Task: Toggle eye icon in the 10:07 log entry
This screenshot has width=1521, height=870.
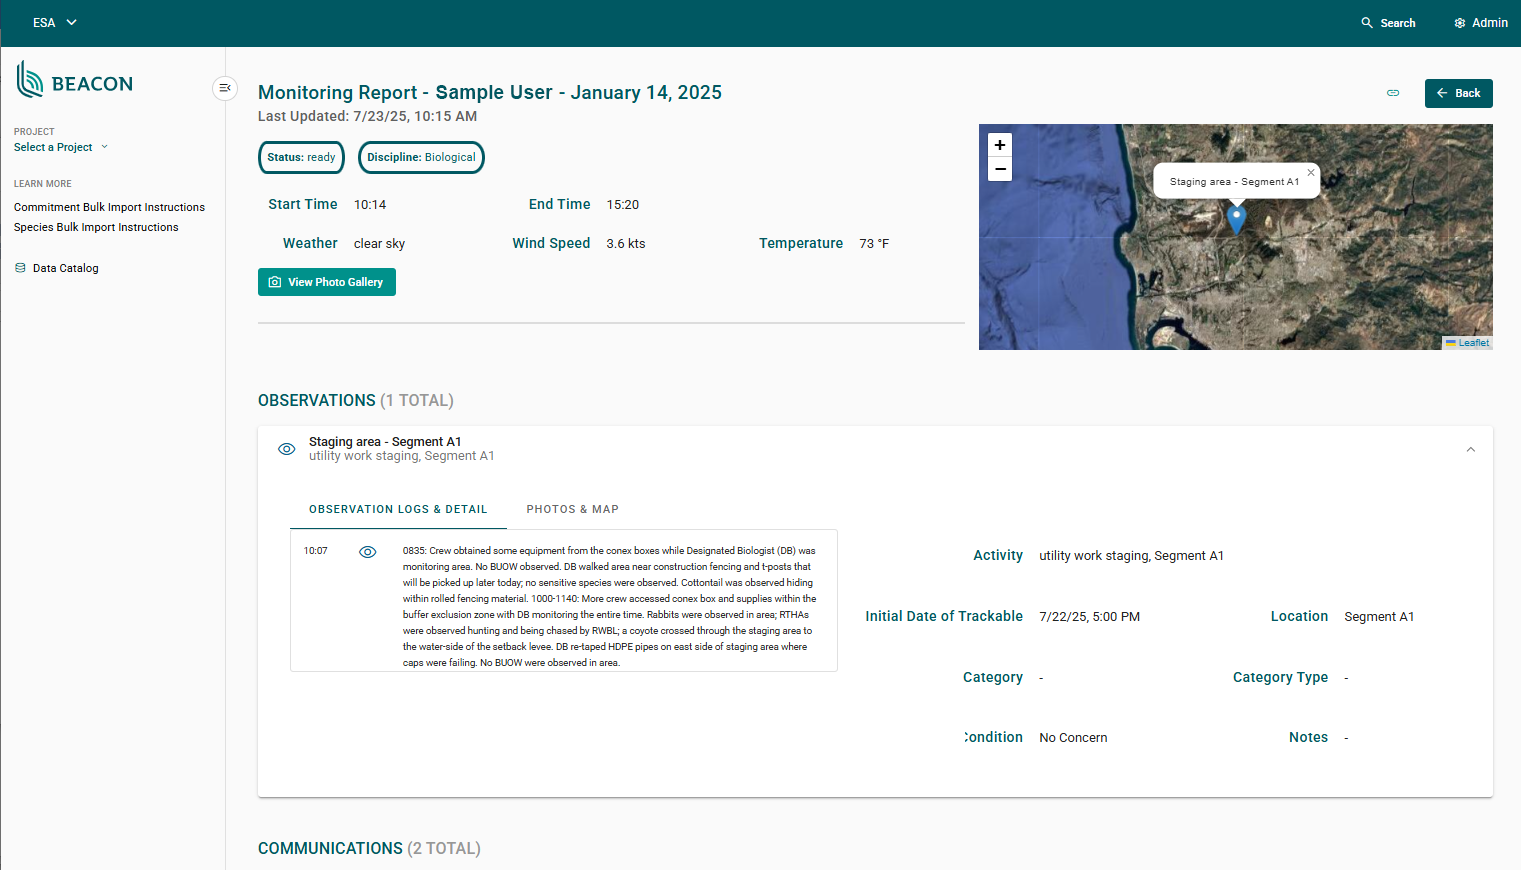Action: 368,552
